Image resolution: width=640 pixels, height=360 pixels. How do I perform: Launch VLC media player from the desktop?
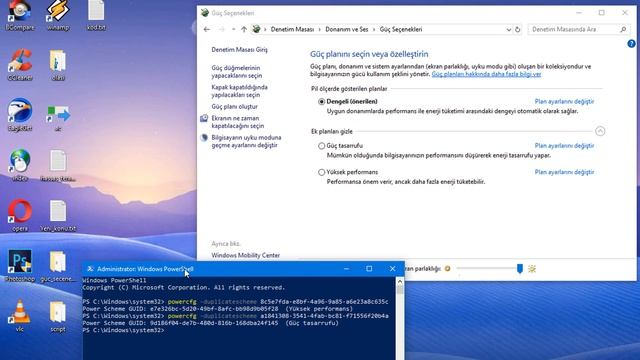tap(20, 315)
